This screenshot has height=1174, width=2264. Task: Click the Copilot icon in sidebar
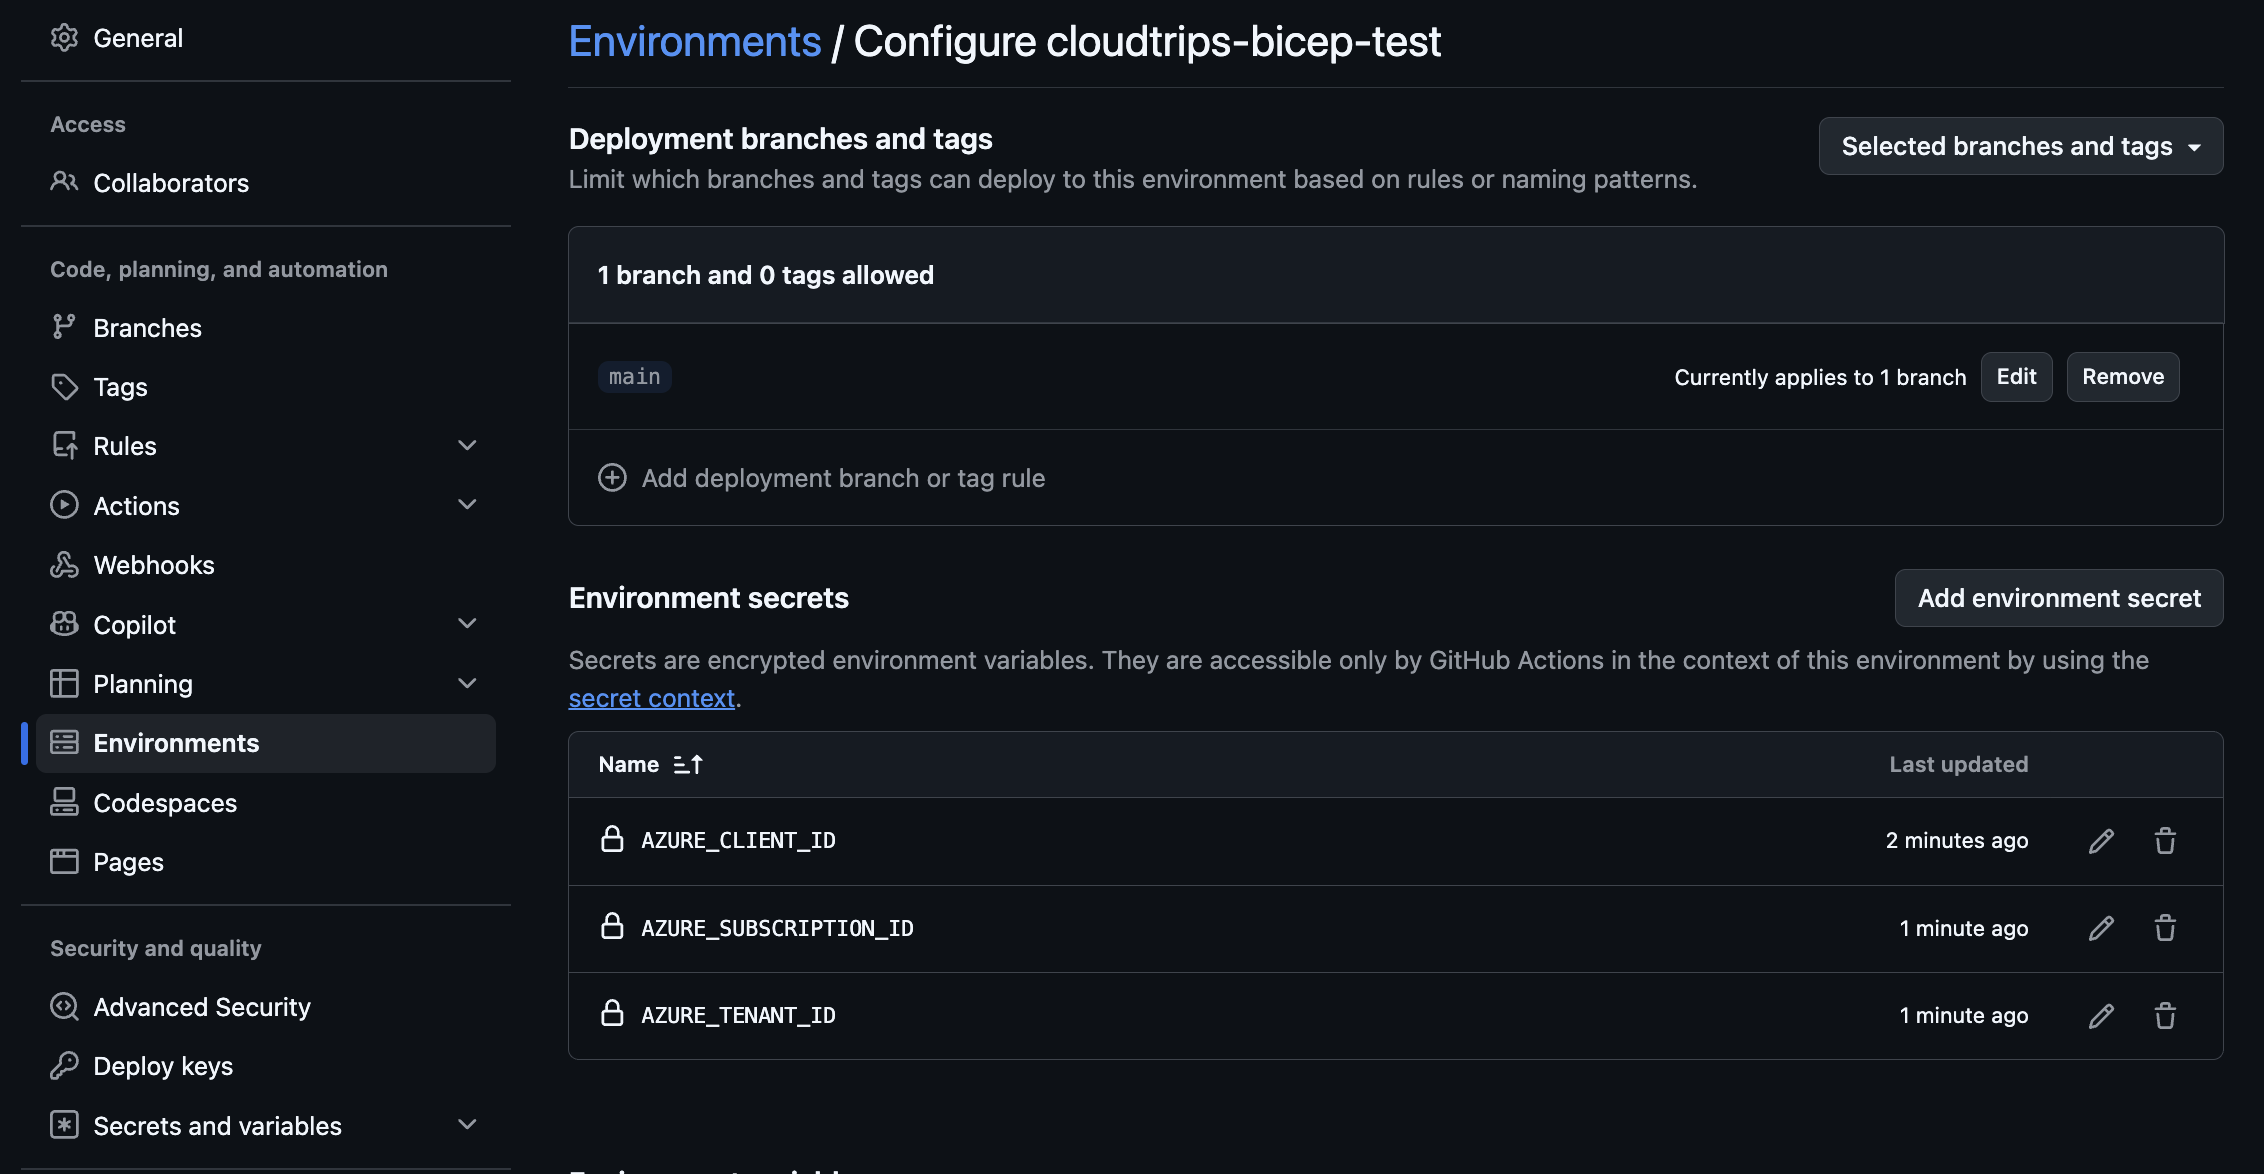pos(64,624)
